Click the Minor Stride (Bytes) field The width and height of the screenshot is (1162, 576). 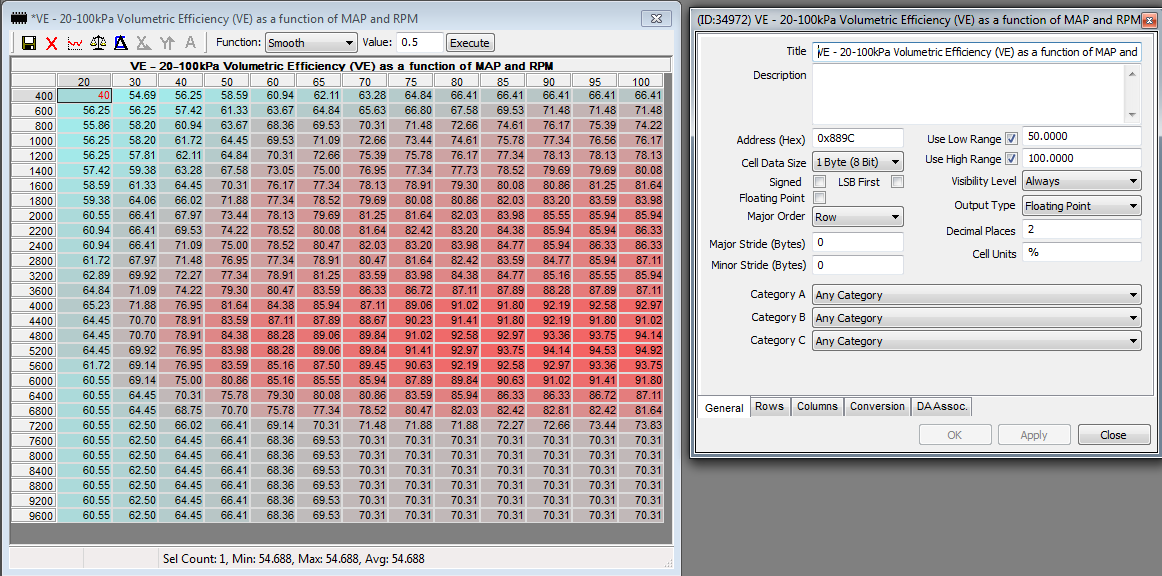(857, 265)
